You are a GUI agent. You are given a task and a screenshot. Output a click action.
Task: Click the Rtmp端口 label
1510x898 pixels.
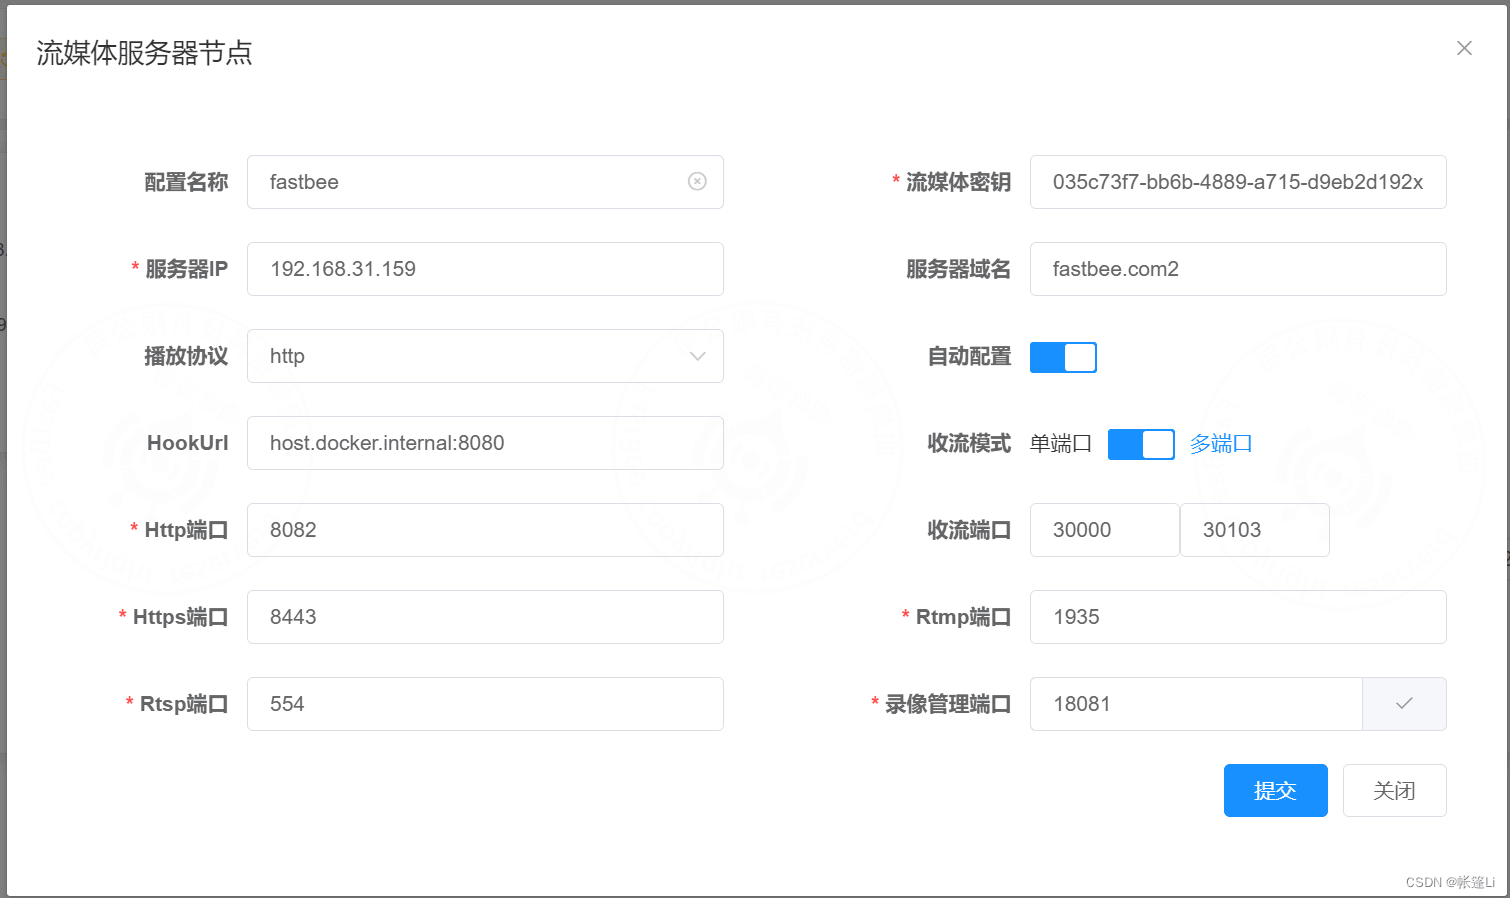click(x=964, y=617)
